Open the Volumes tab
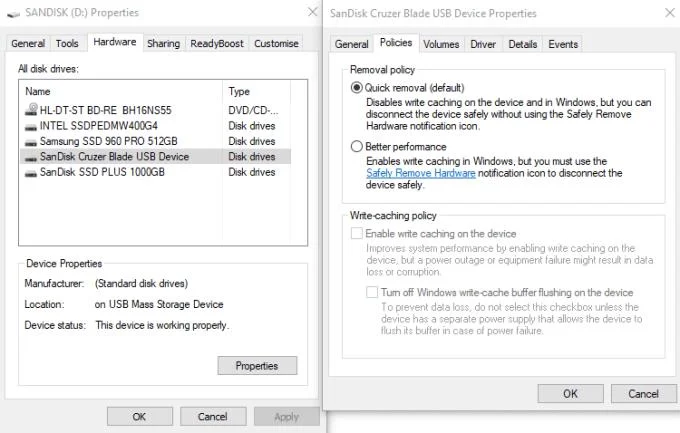 pos(441,44)
